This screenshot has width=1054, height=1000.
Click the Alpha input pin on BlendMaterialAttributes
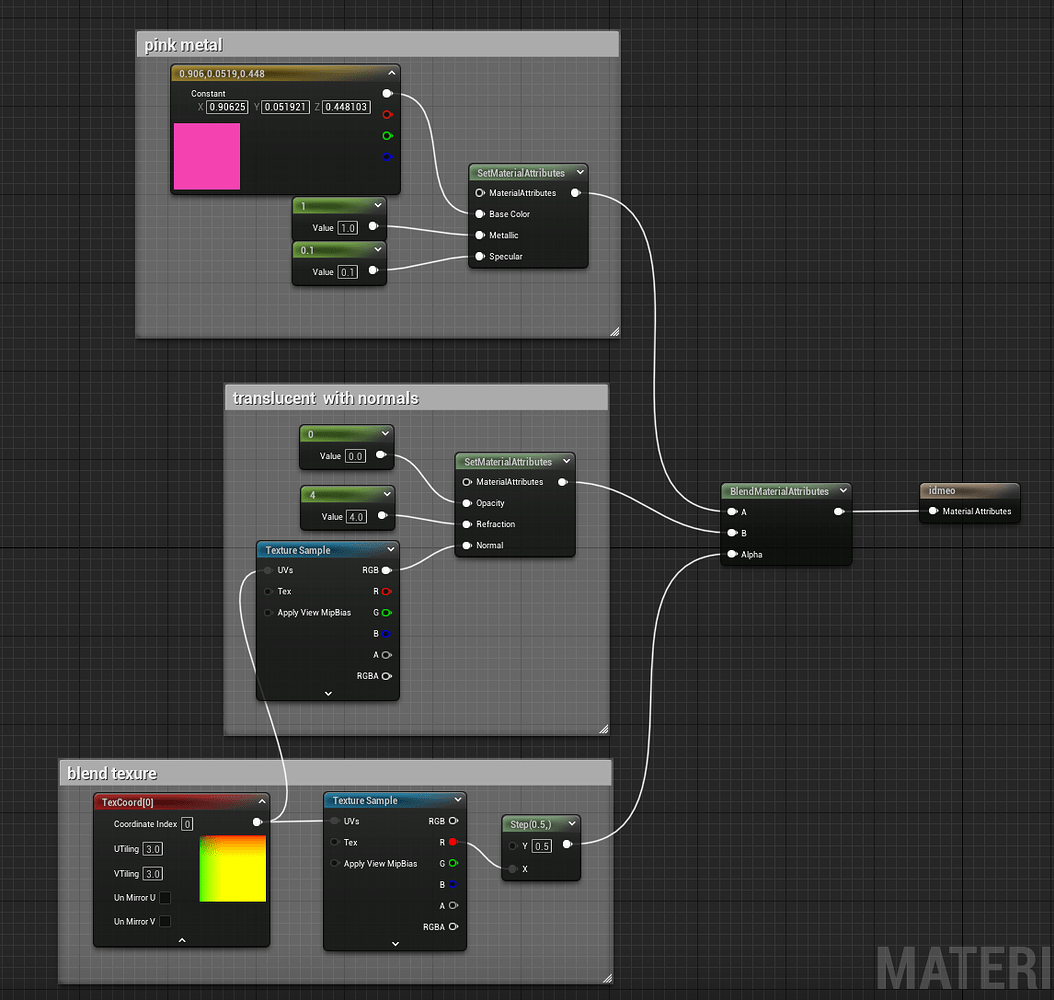point(731,555)
